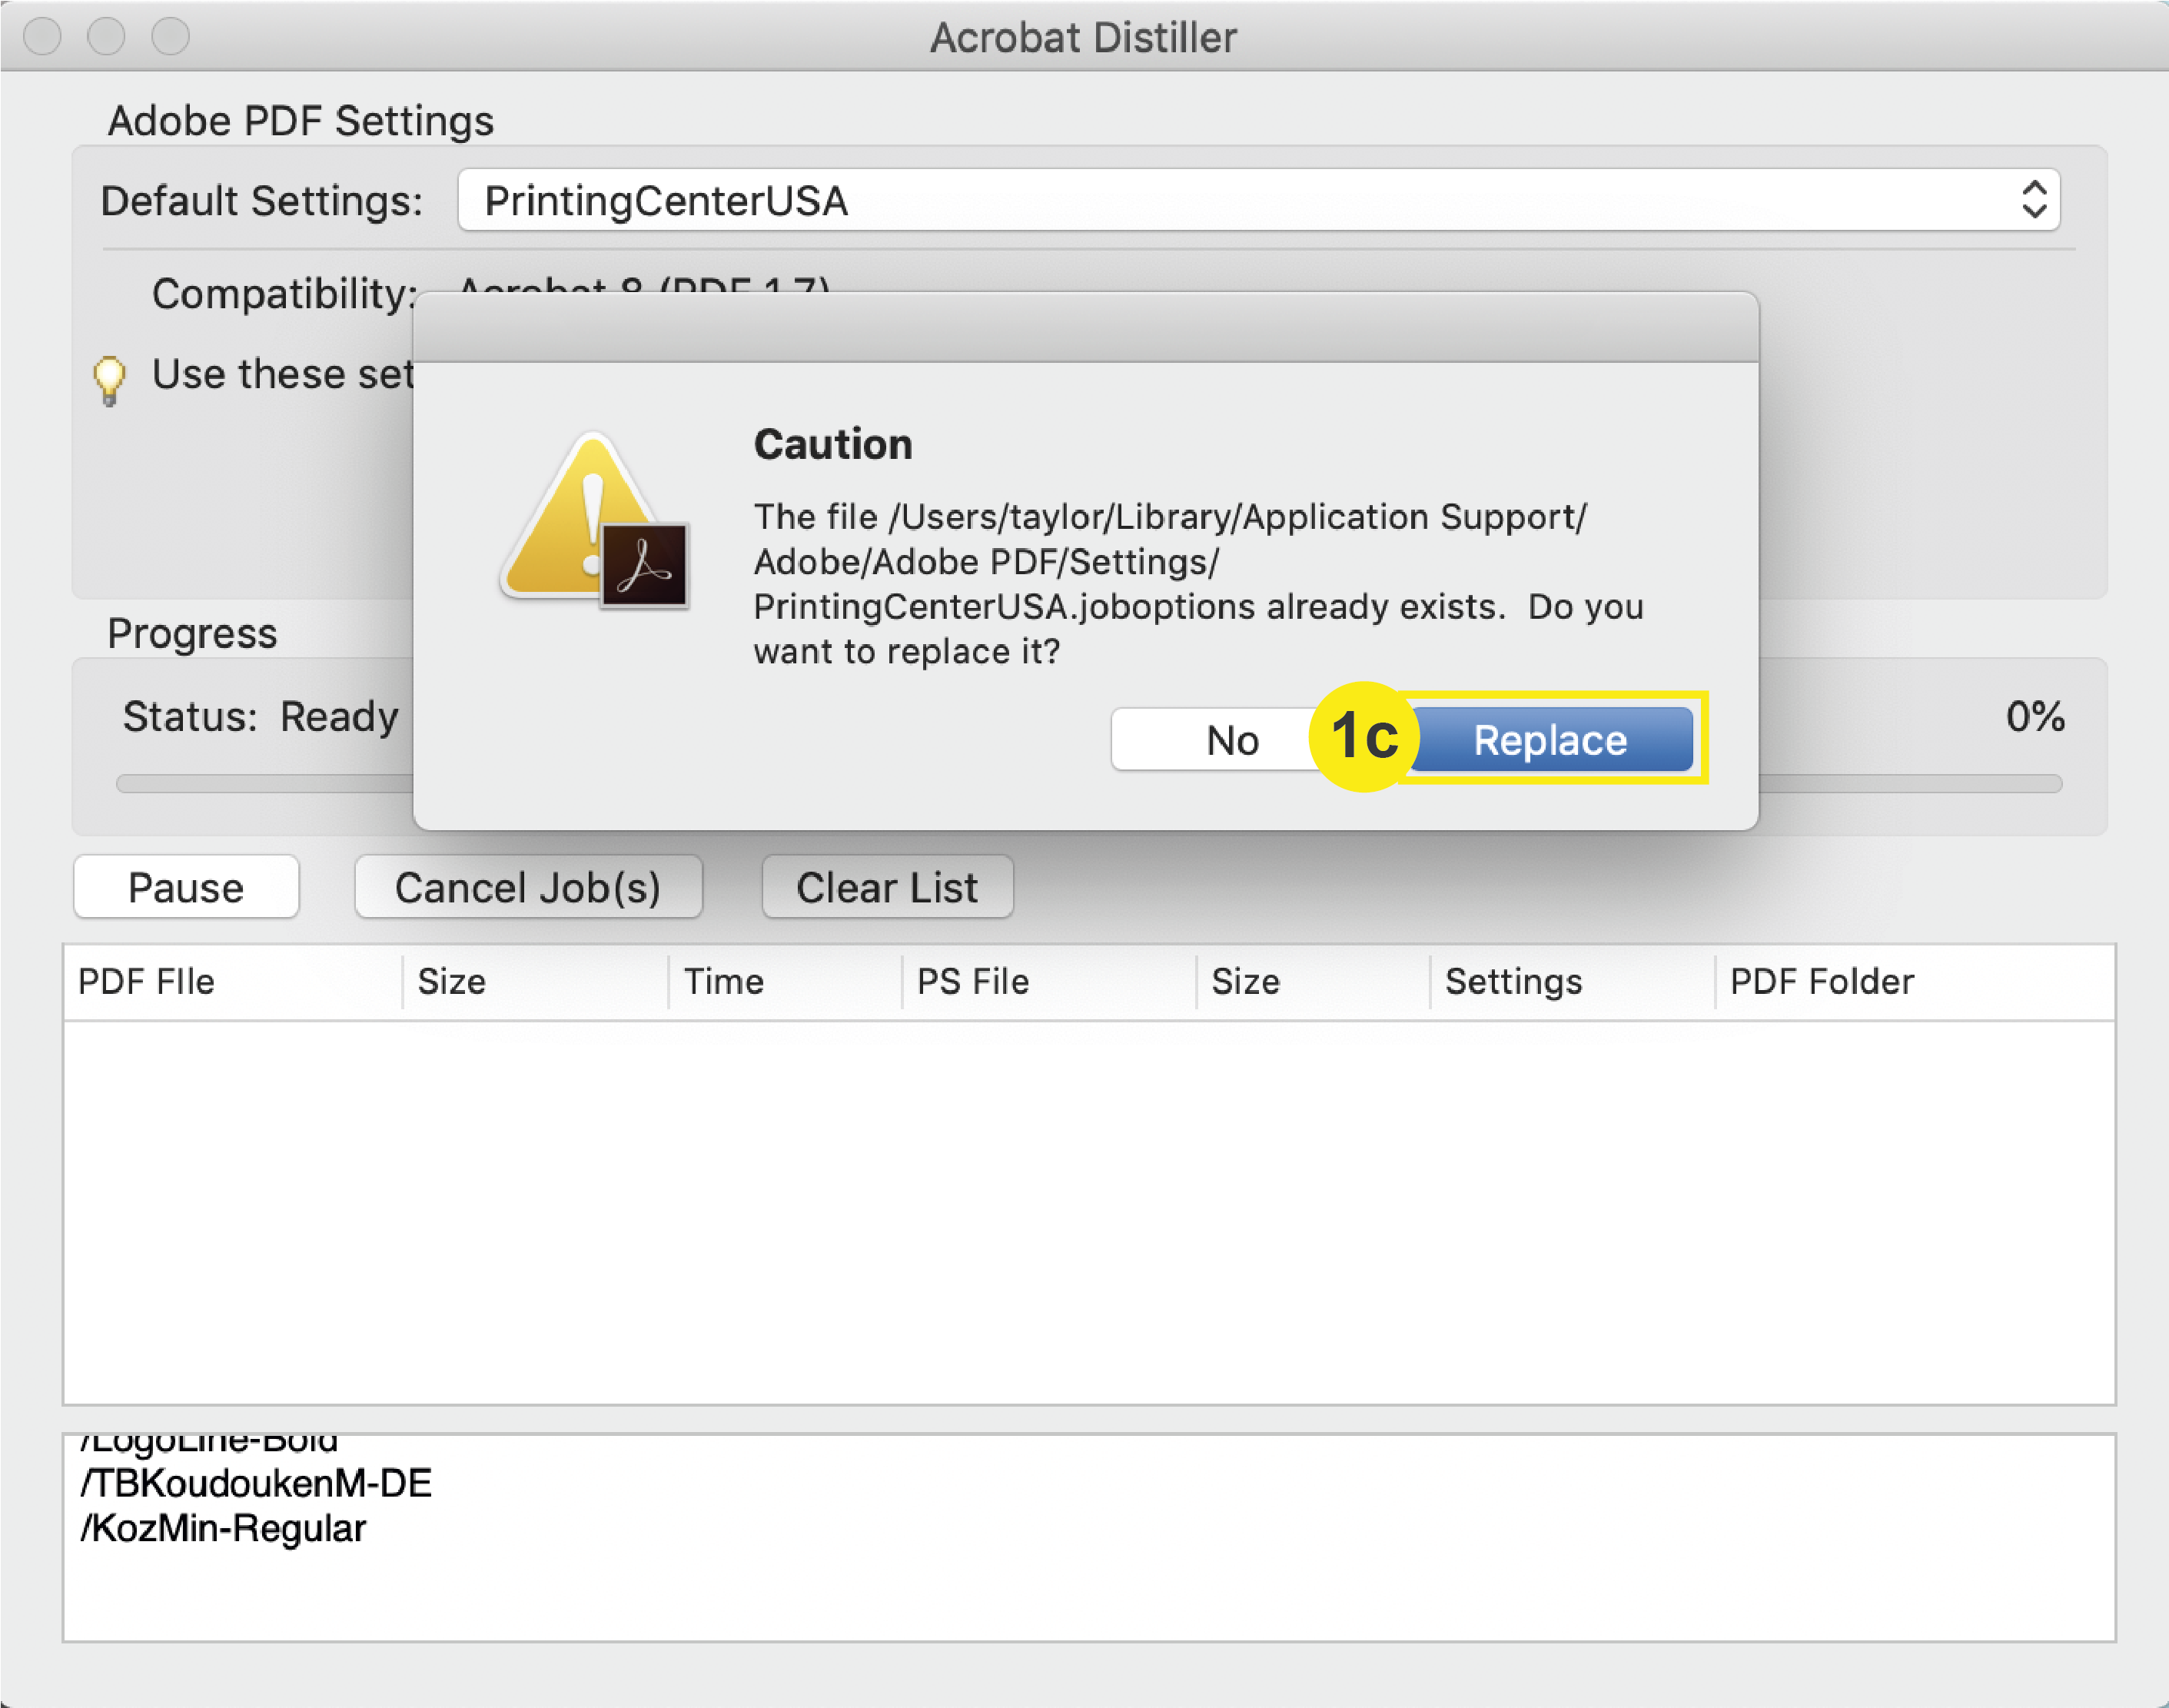Click the red close window button

click(x=42, y=37)
